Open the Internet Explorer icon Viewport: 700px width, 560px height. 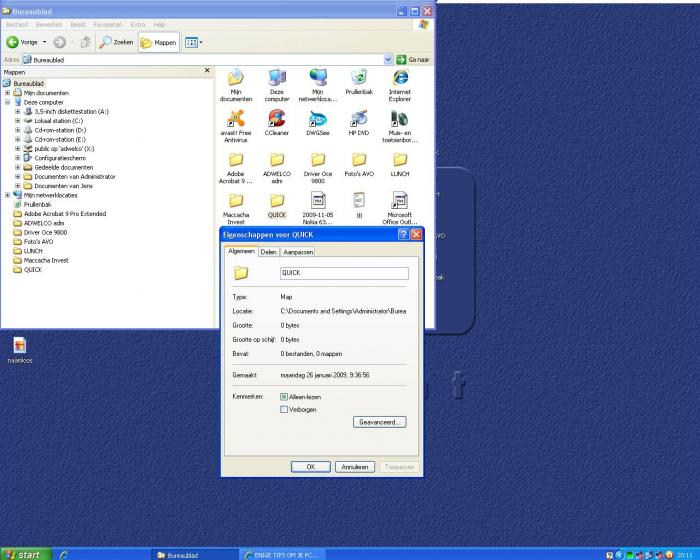[x=400, y=78]
